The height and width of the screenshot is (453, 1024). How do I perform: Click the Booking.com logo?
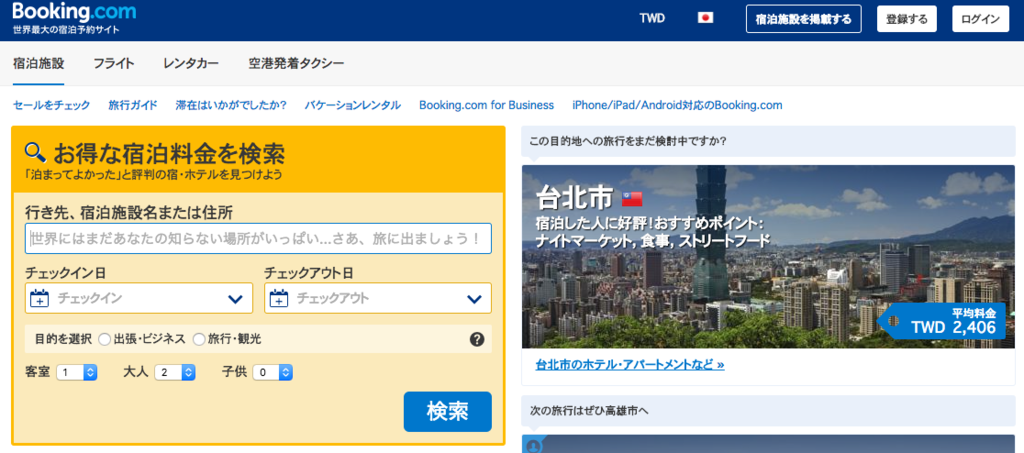point(74,12)
